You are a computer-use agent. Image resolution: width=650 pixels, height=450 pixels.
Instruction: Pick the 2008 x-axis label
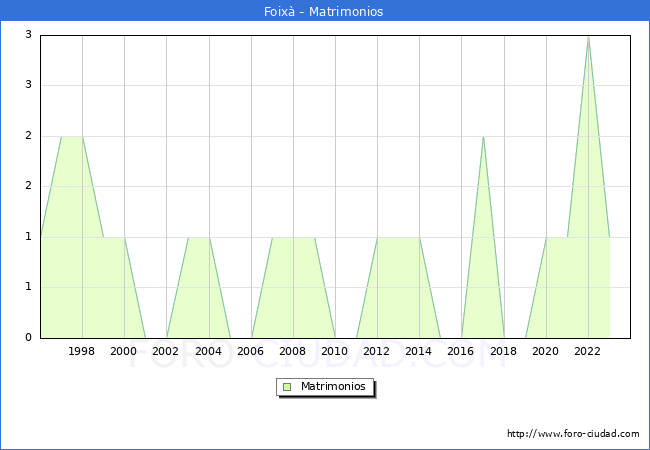click(x=293, y=351)
